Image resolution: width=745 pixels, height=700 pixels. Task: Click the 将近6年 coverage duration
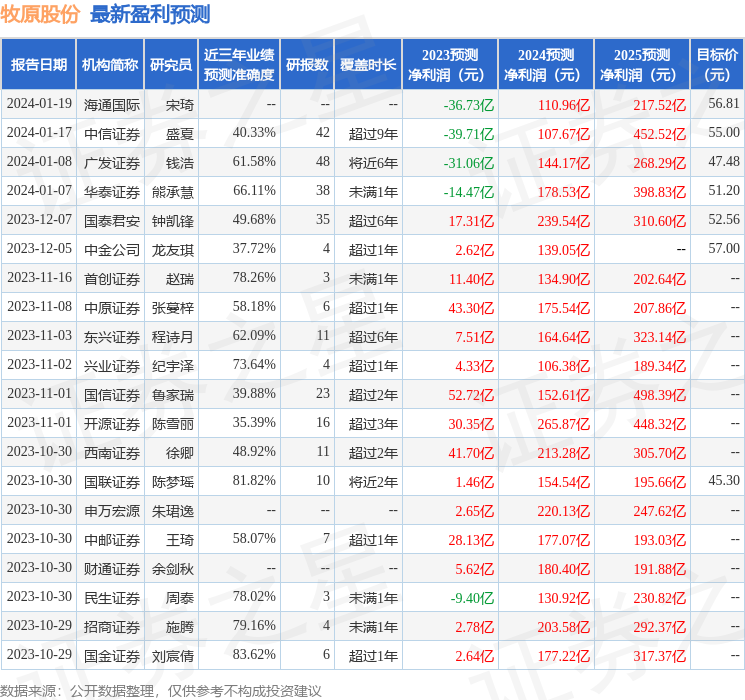373,163
